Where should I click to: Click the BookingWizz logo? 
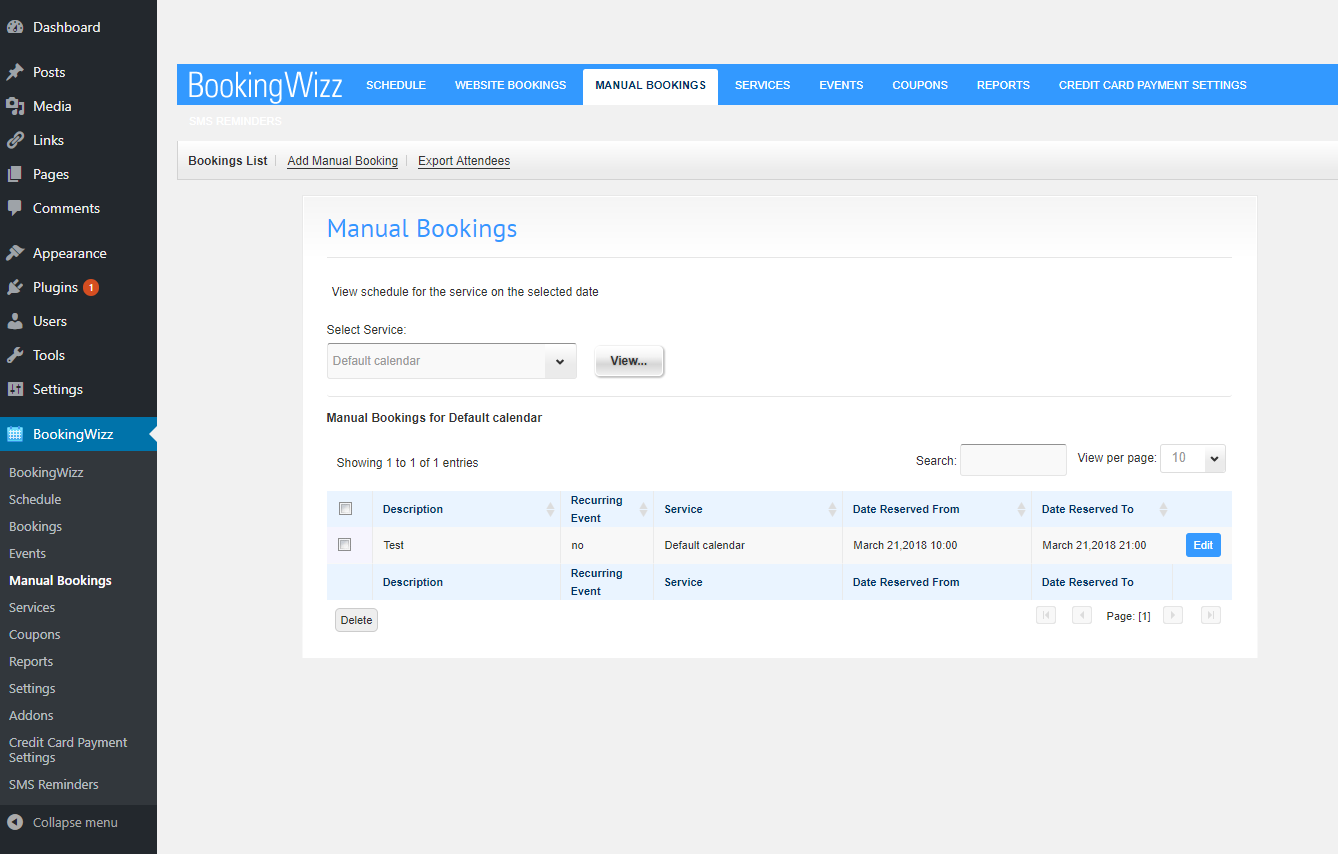(x=265, y=85)
